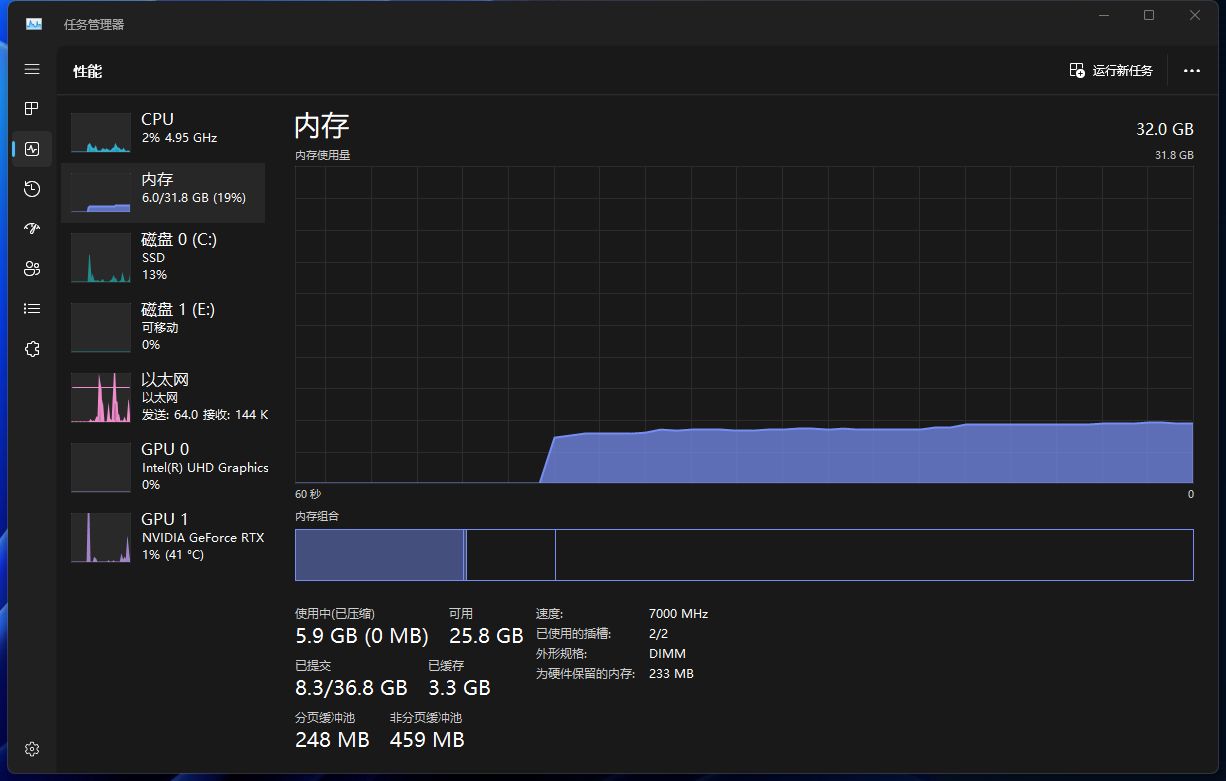Open the Services page in the sidebar

tap(31, 348)
